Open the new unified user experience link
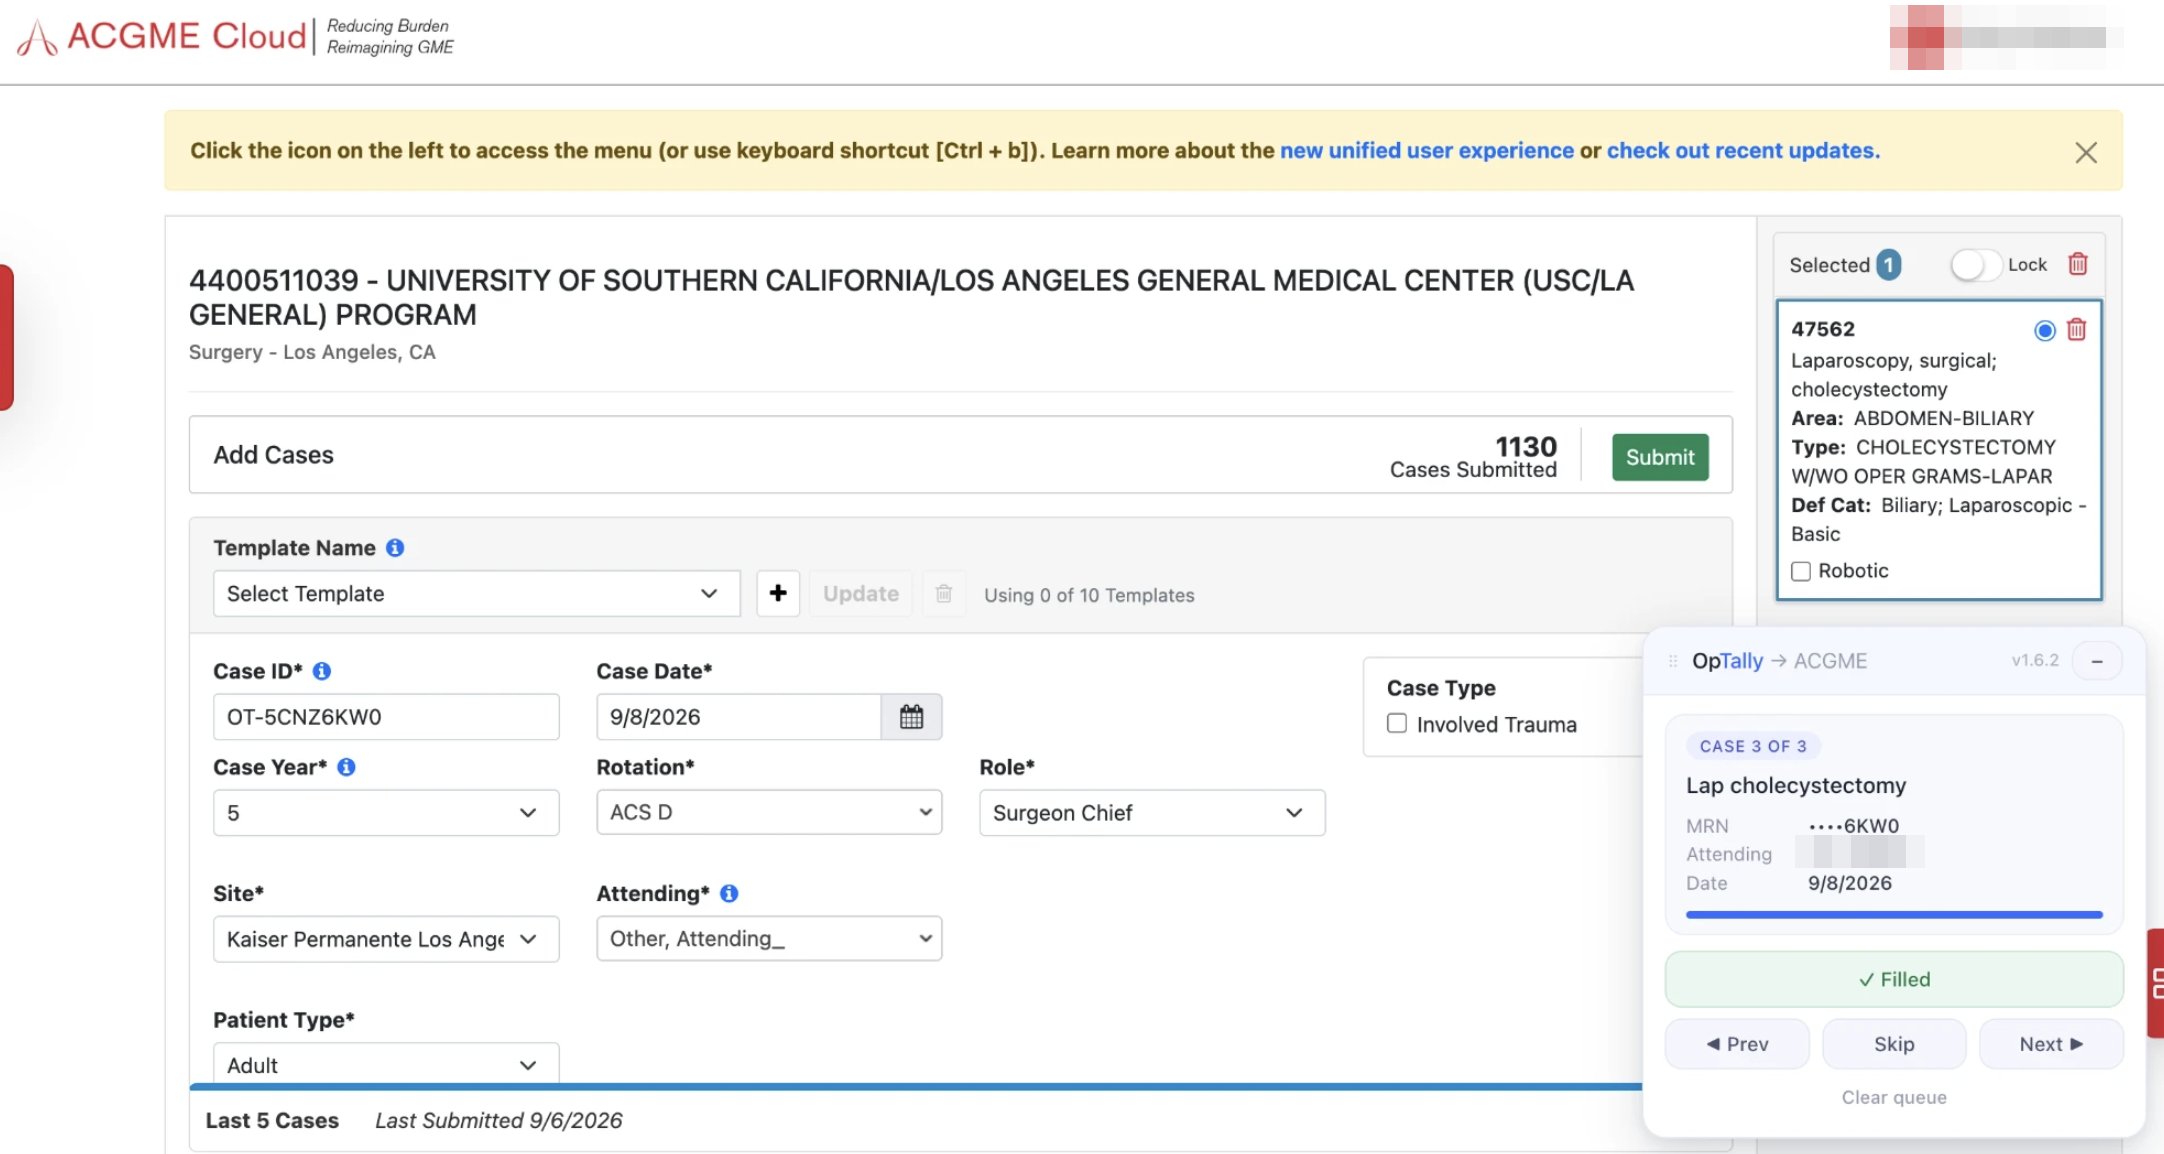2164x1154 pixels. click(x=1426, y=150)
